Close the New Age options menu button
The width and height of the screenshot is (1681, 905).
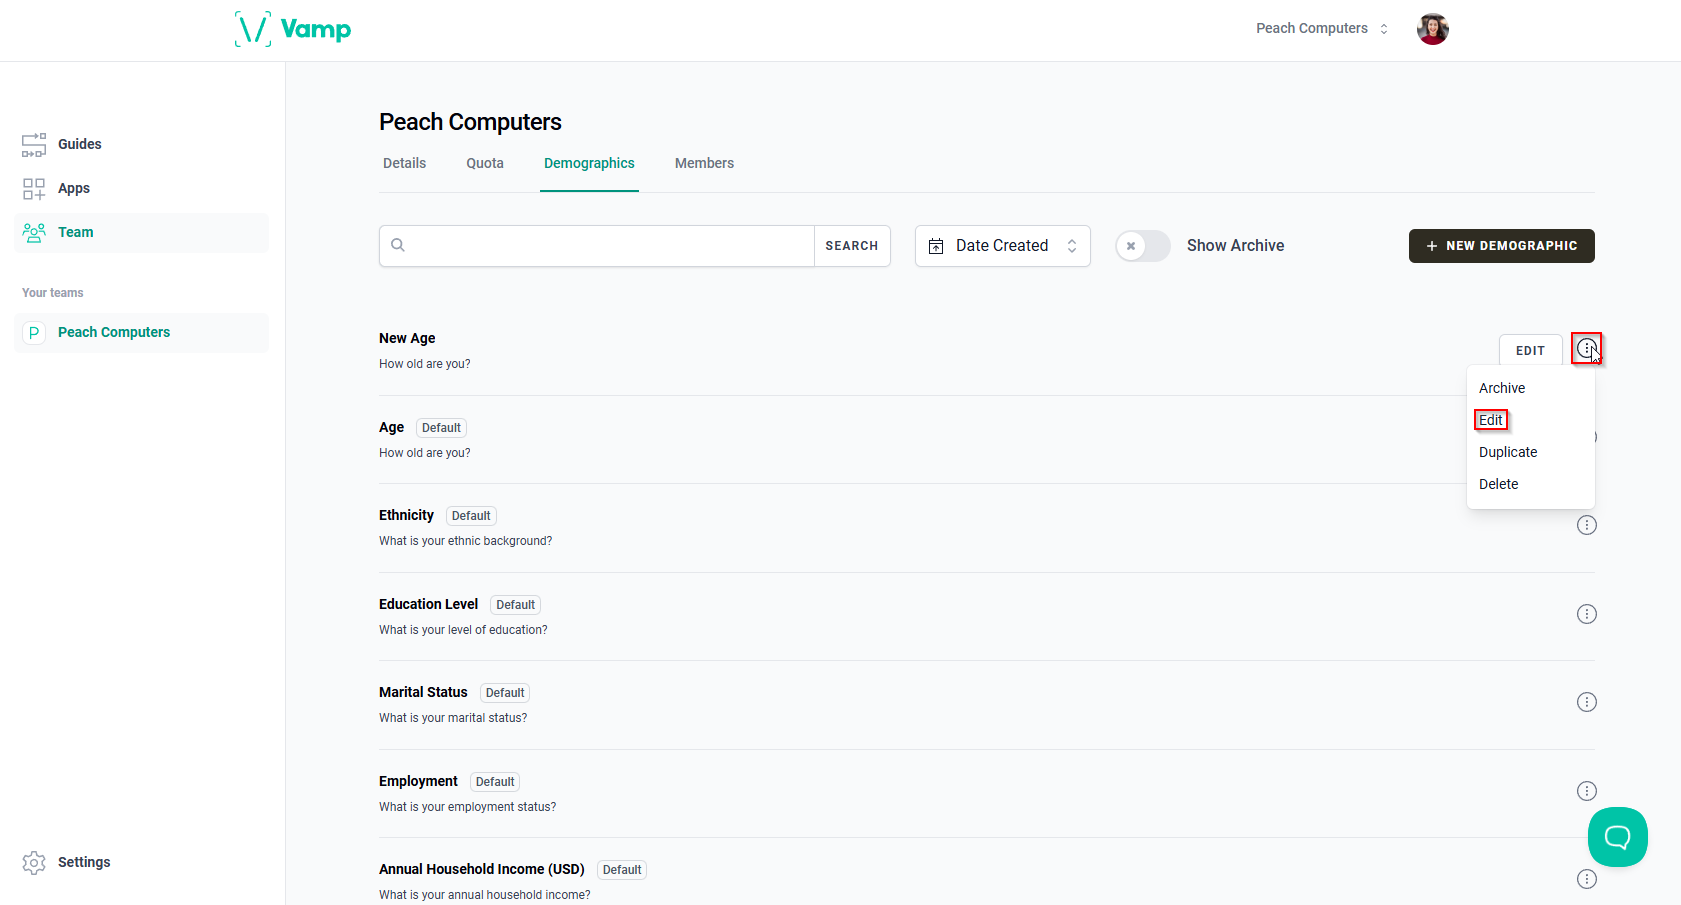[x=1586, y=348]
